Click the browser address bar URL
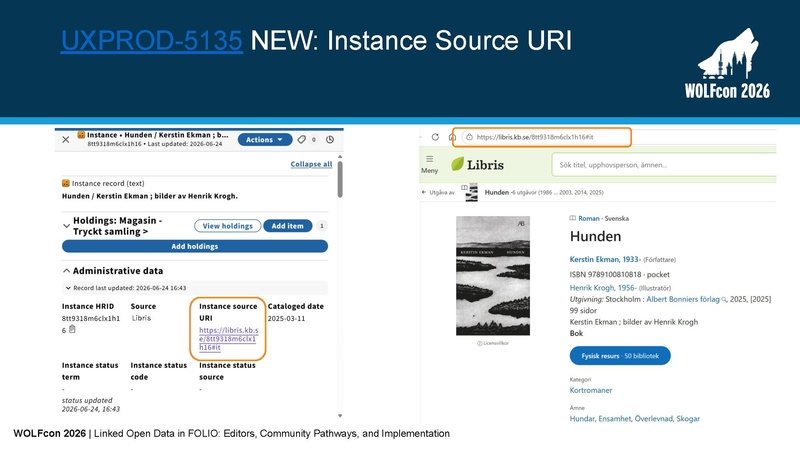800x450 pixels. tap(535, 137)
